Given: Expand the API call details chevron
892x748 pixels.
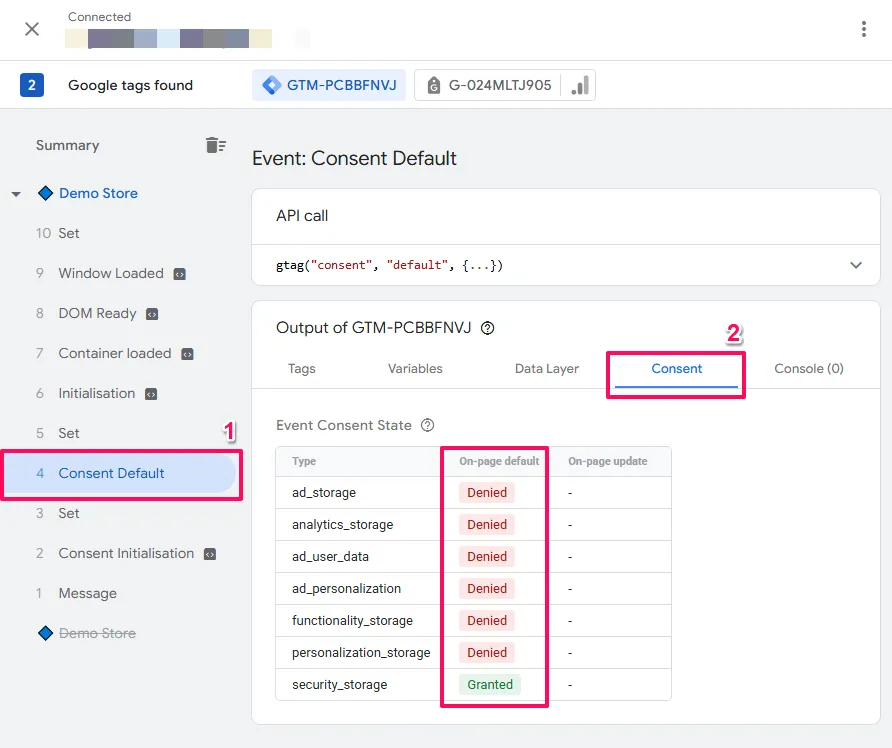Looking at the screenshot, I should point(856,265).
